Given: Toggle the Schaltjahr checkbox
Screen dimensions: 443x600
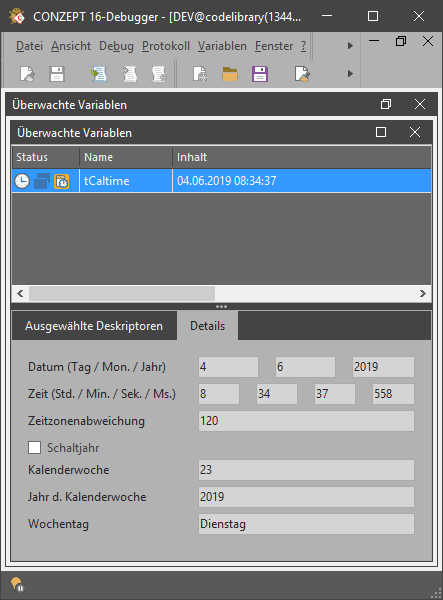Looking at the screenshot, I should tap(34, 447).
